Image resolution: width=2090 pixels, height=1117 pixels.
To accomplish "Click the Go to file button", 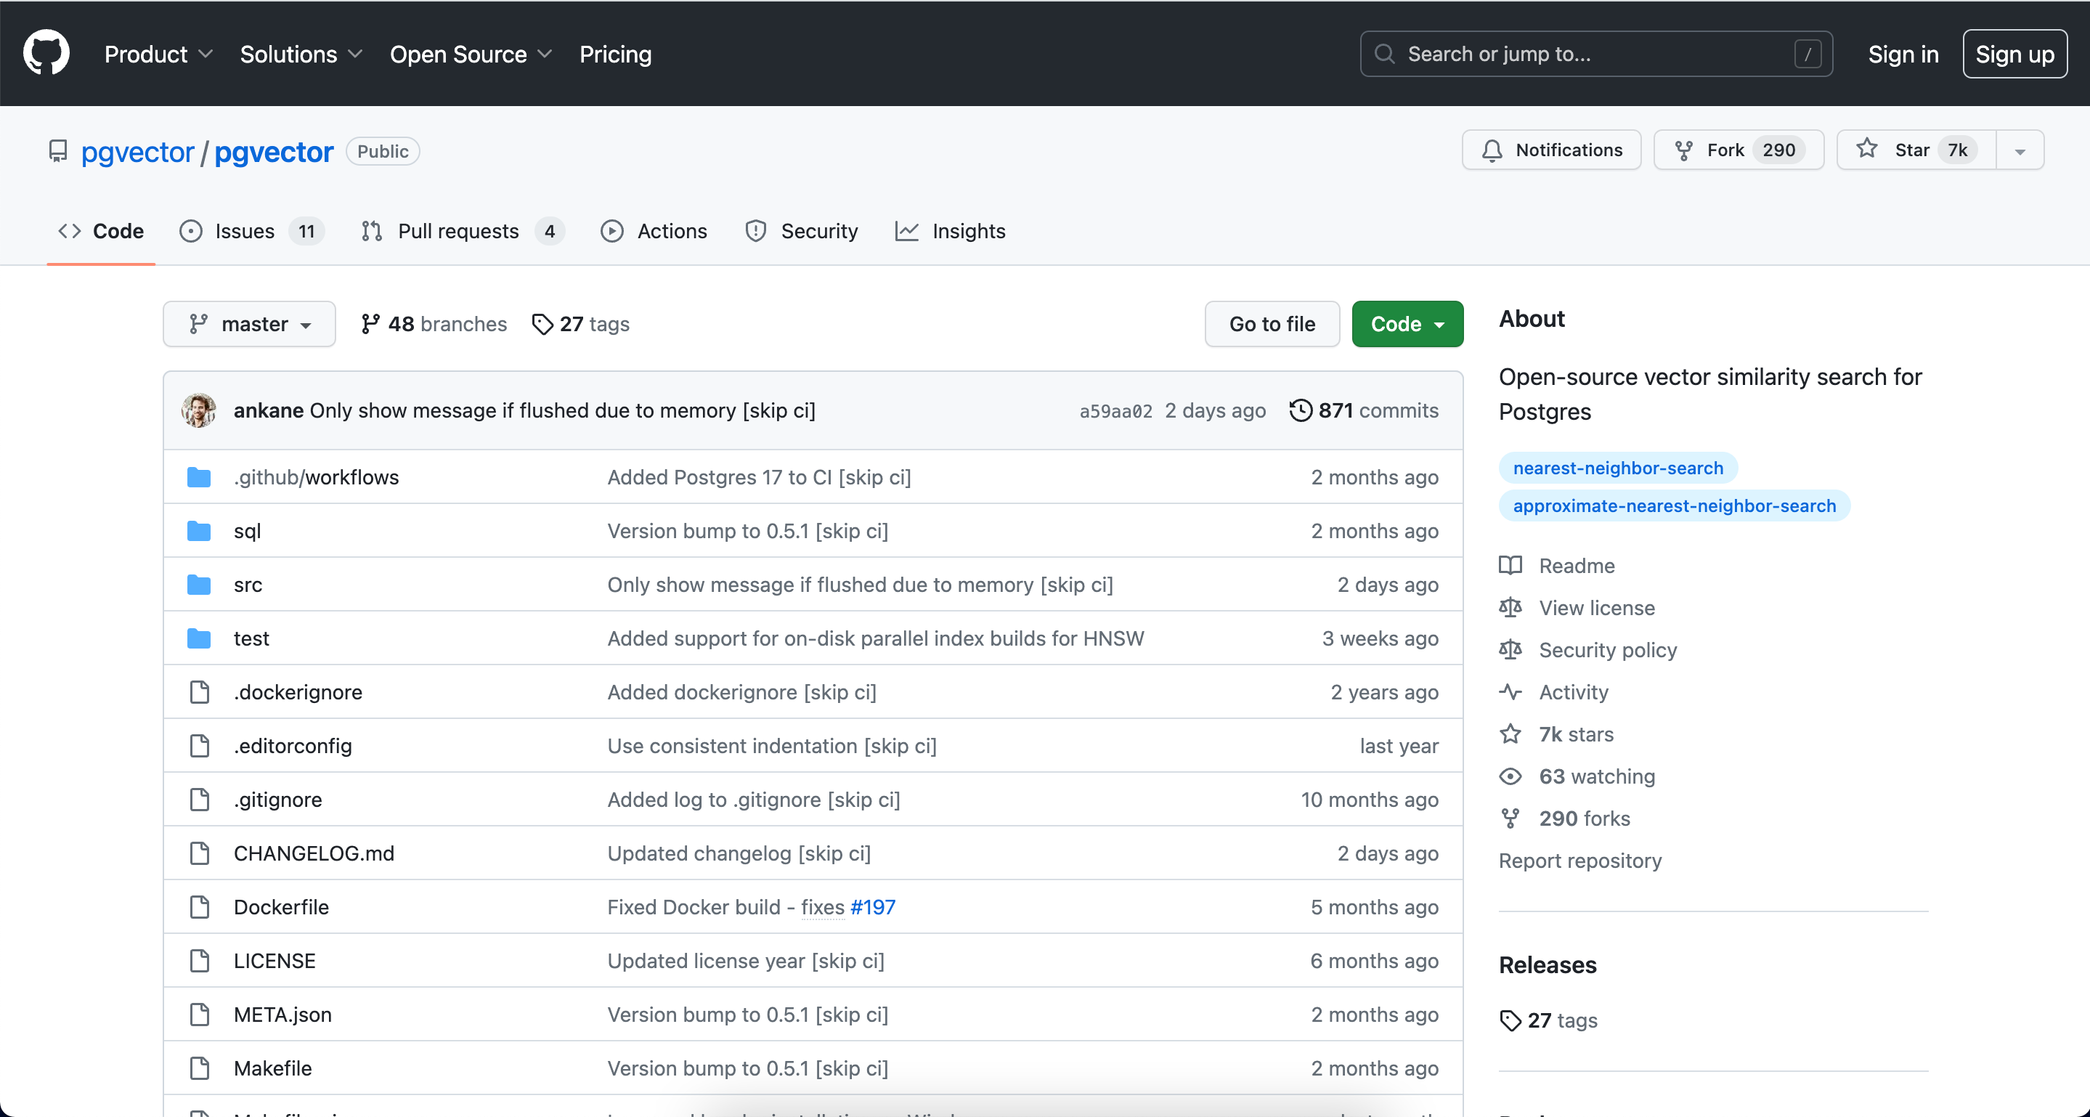I will tap(1271, 324).
